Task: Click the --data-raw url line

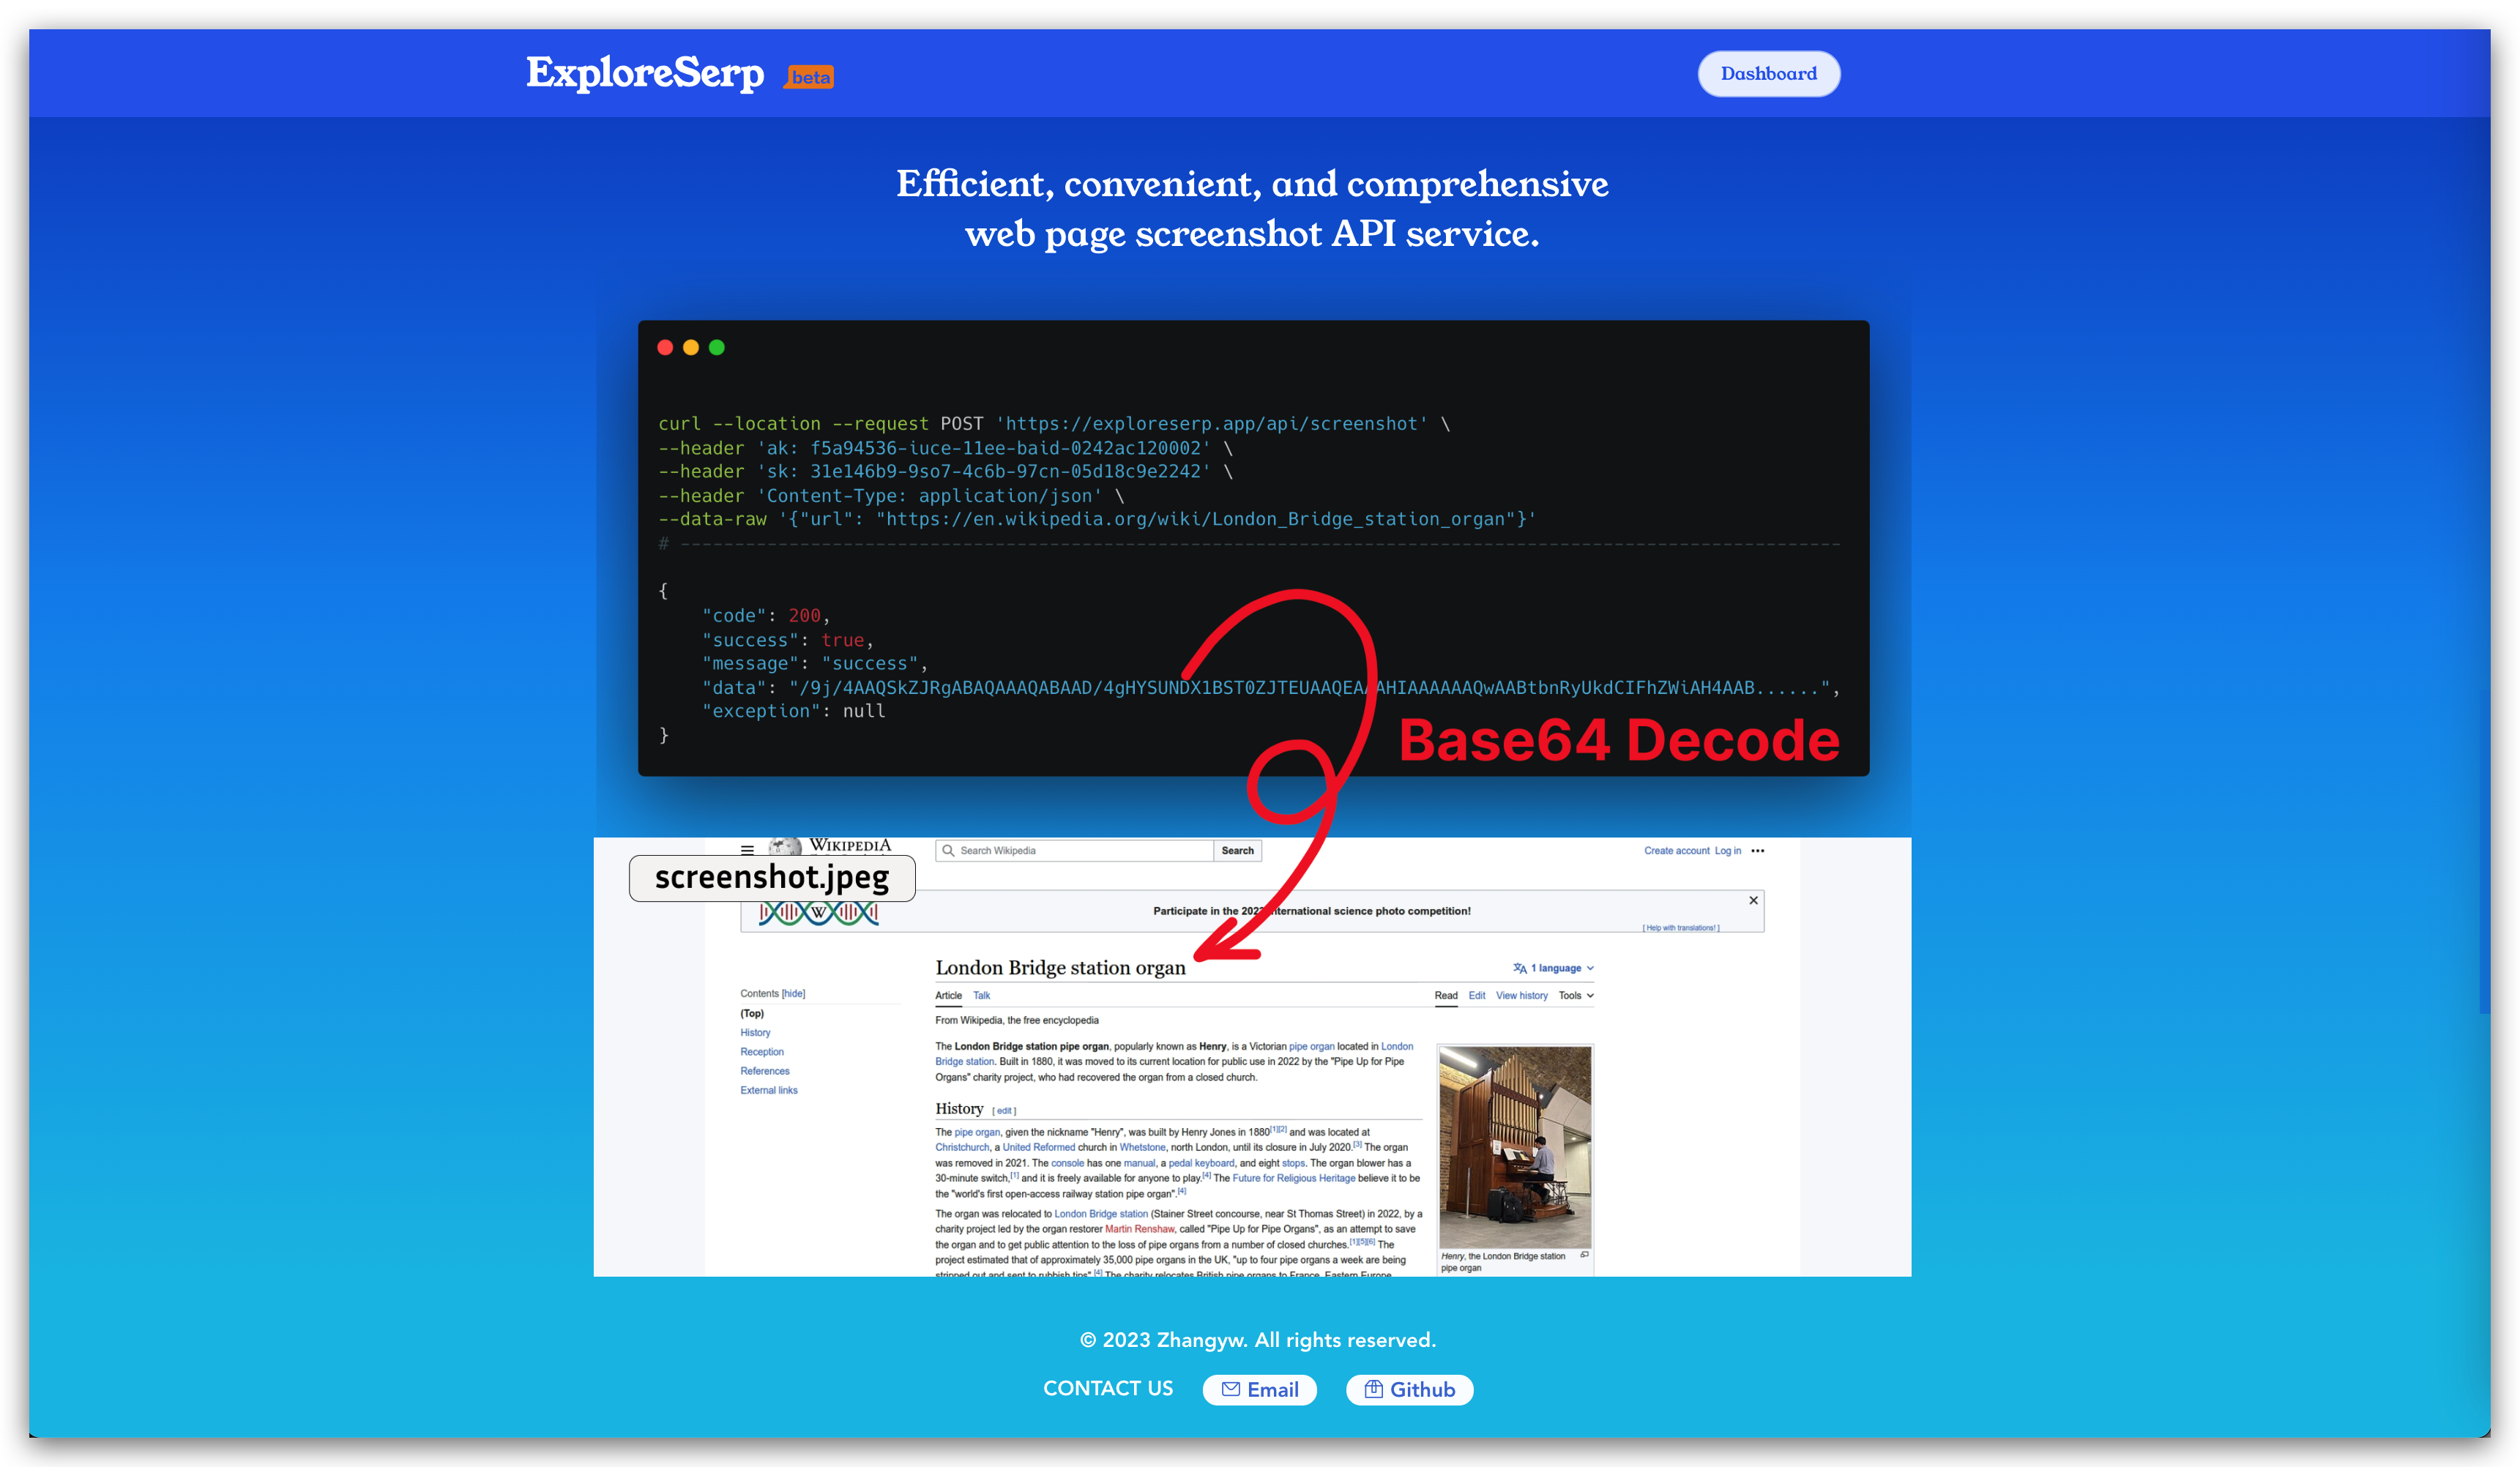Action: tap(1097, 519)
